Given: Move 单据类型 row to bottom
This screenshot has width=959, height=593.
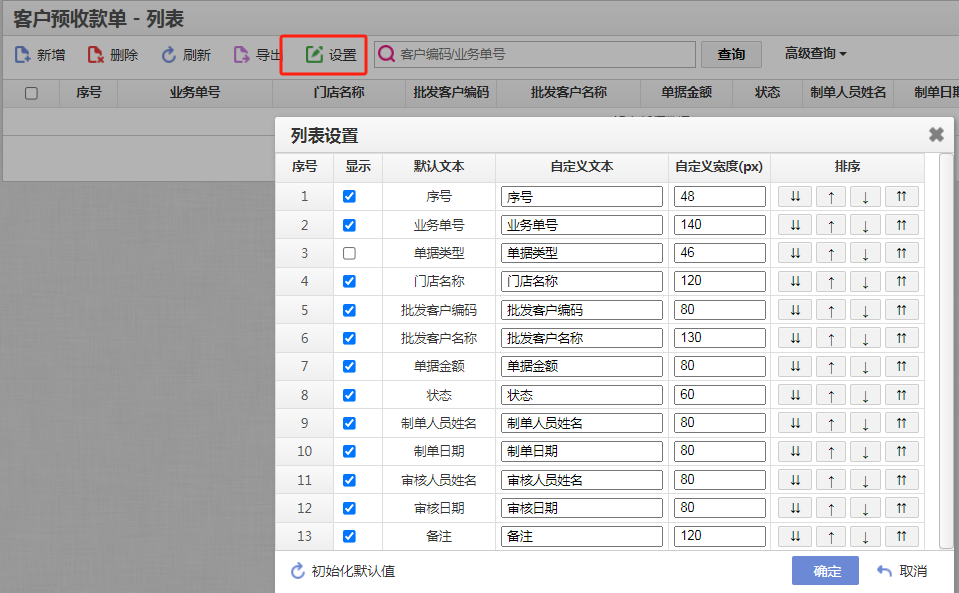Looking at the screenshot, I should 794,253.
